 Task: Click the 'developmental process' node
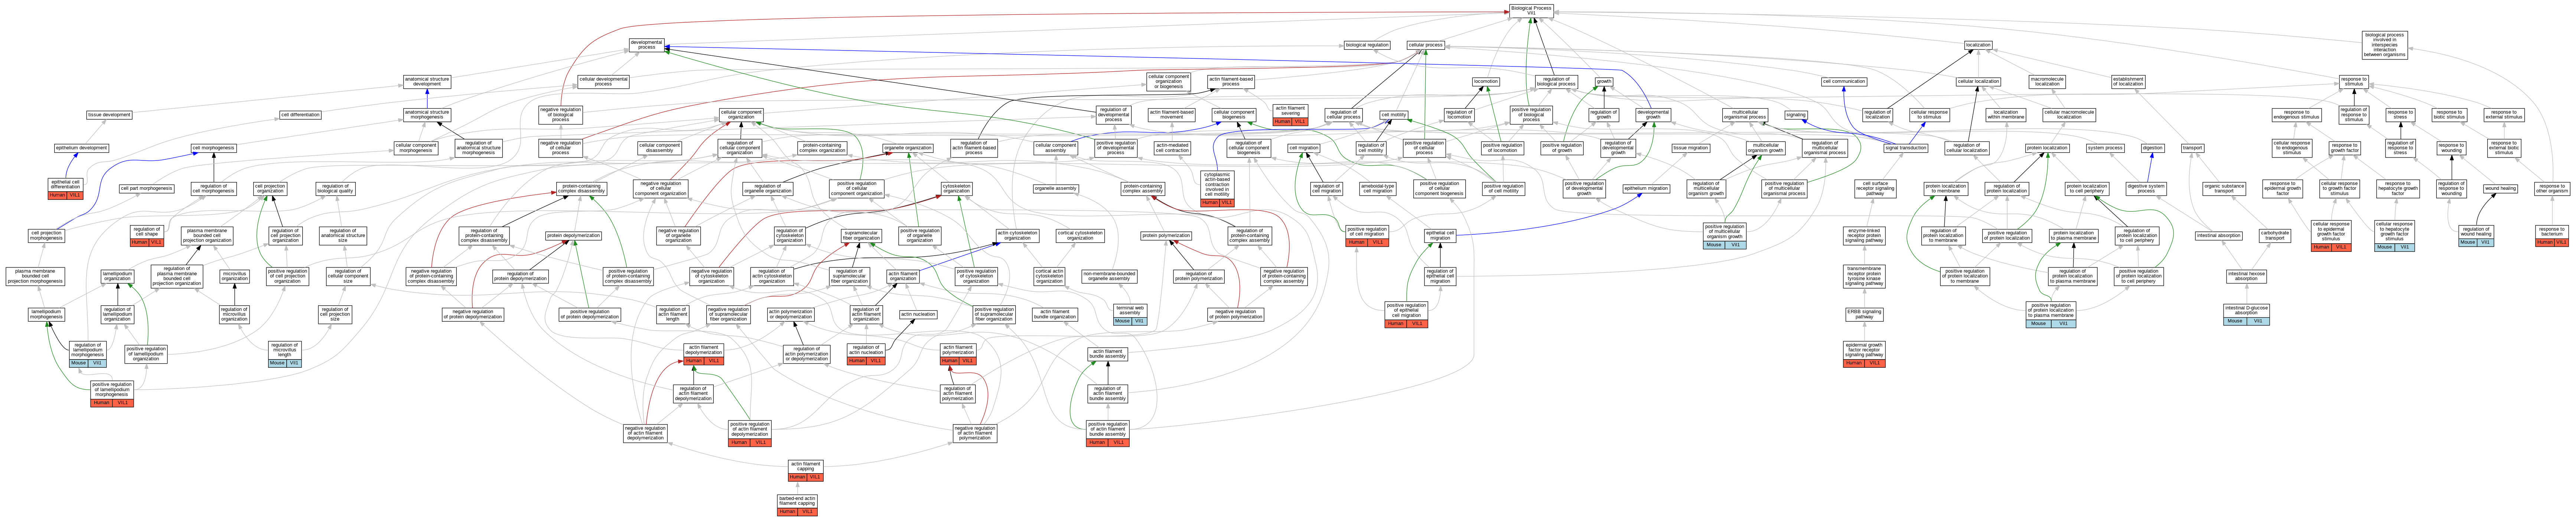coord(647,45)
